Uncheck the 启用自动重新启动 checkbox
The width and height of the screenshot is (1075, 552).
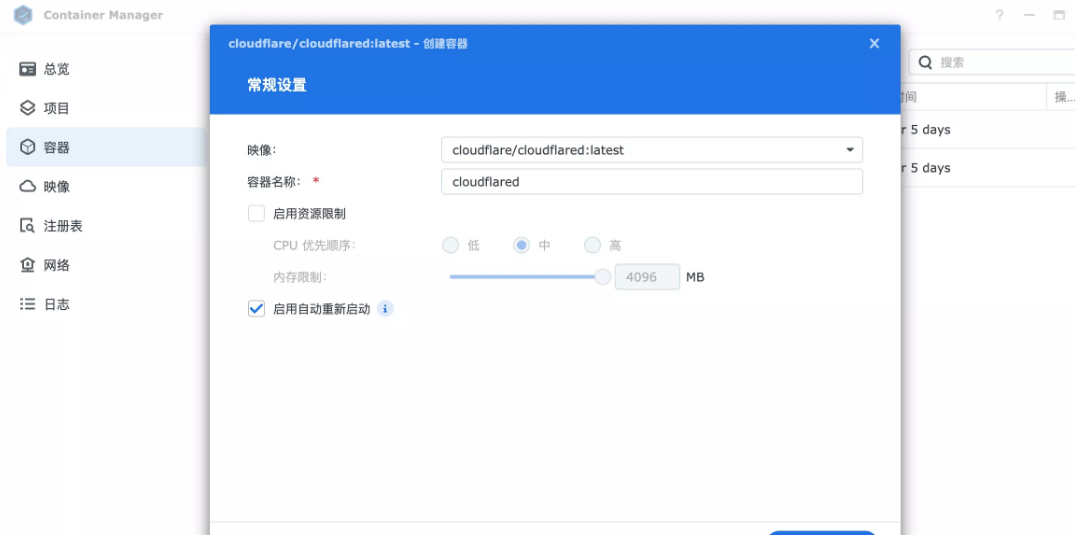pos(256,309)
